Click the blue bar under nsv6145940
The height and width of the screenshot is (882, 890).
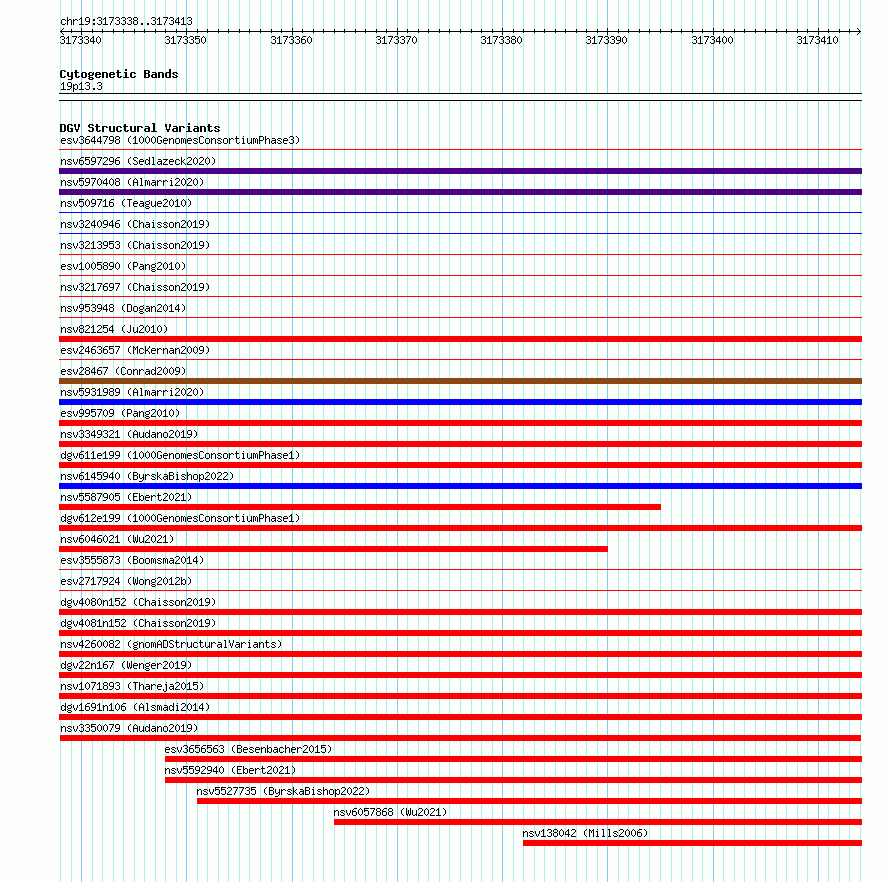tap(460, 486)
